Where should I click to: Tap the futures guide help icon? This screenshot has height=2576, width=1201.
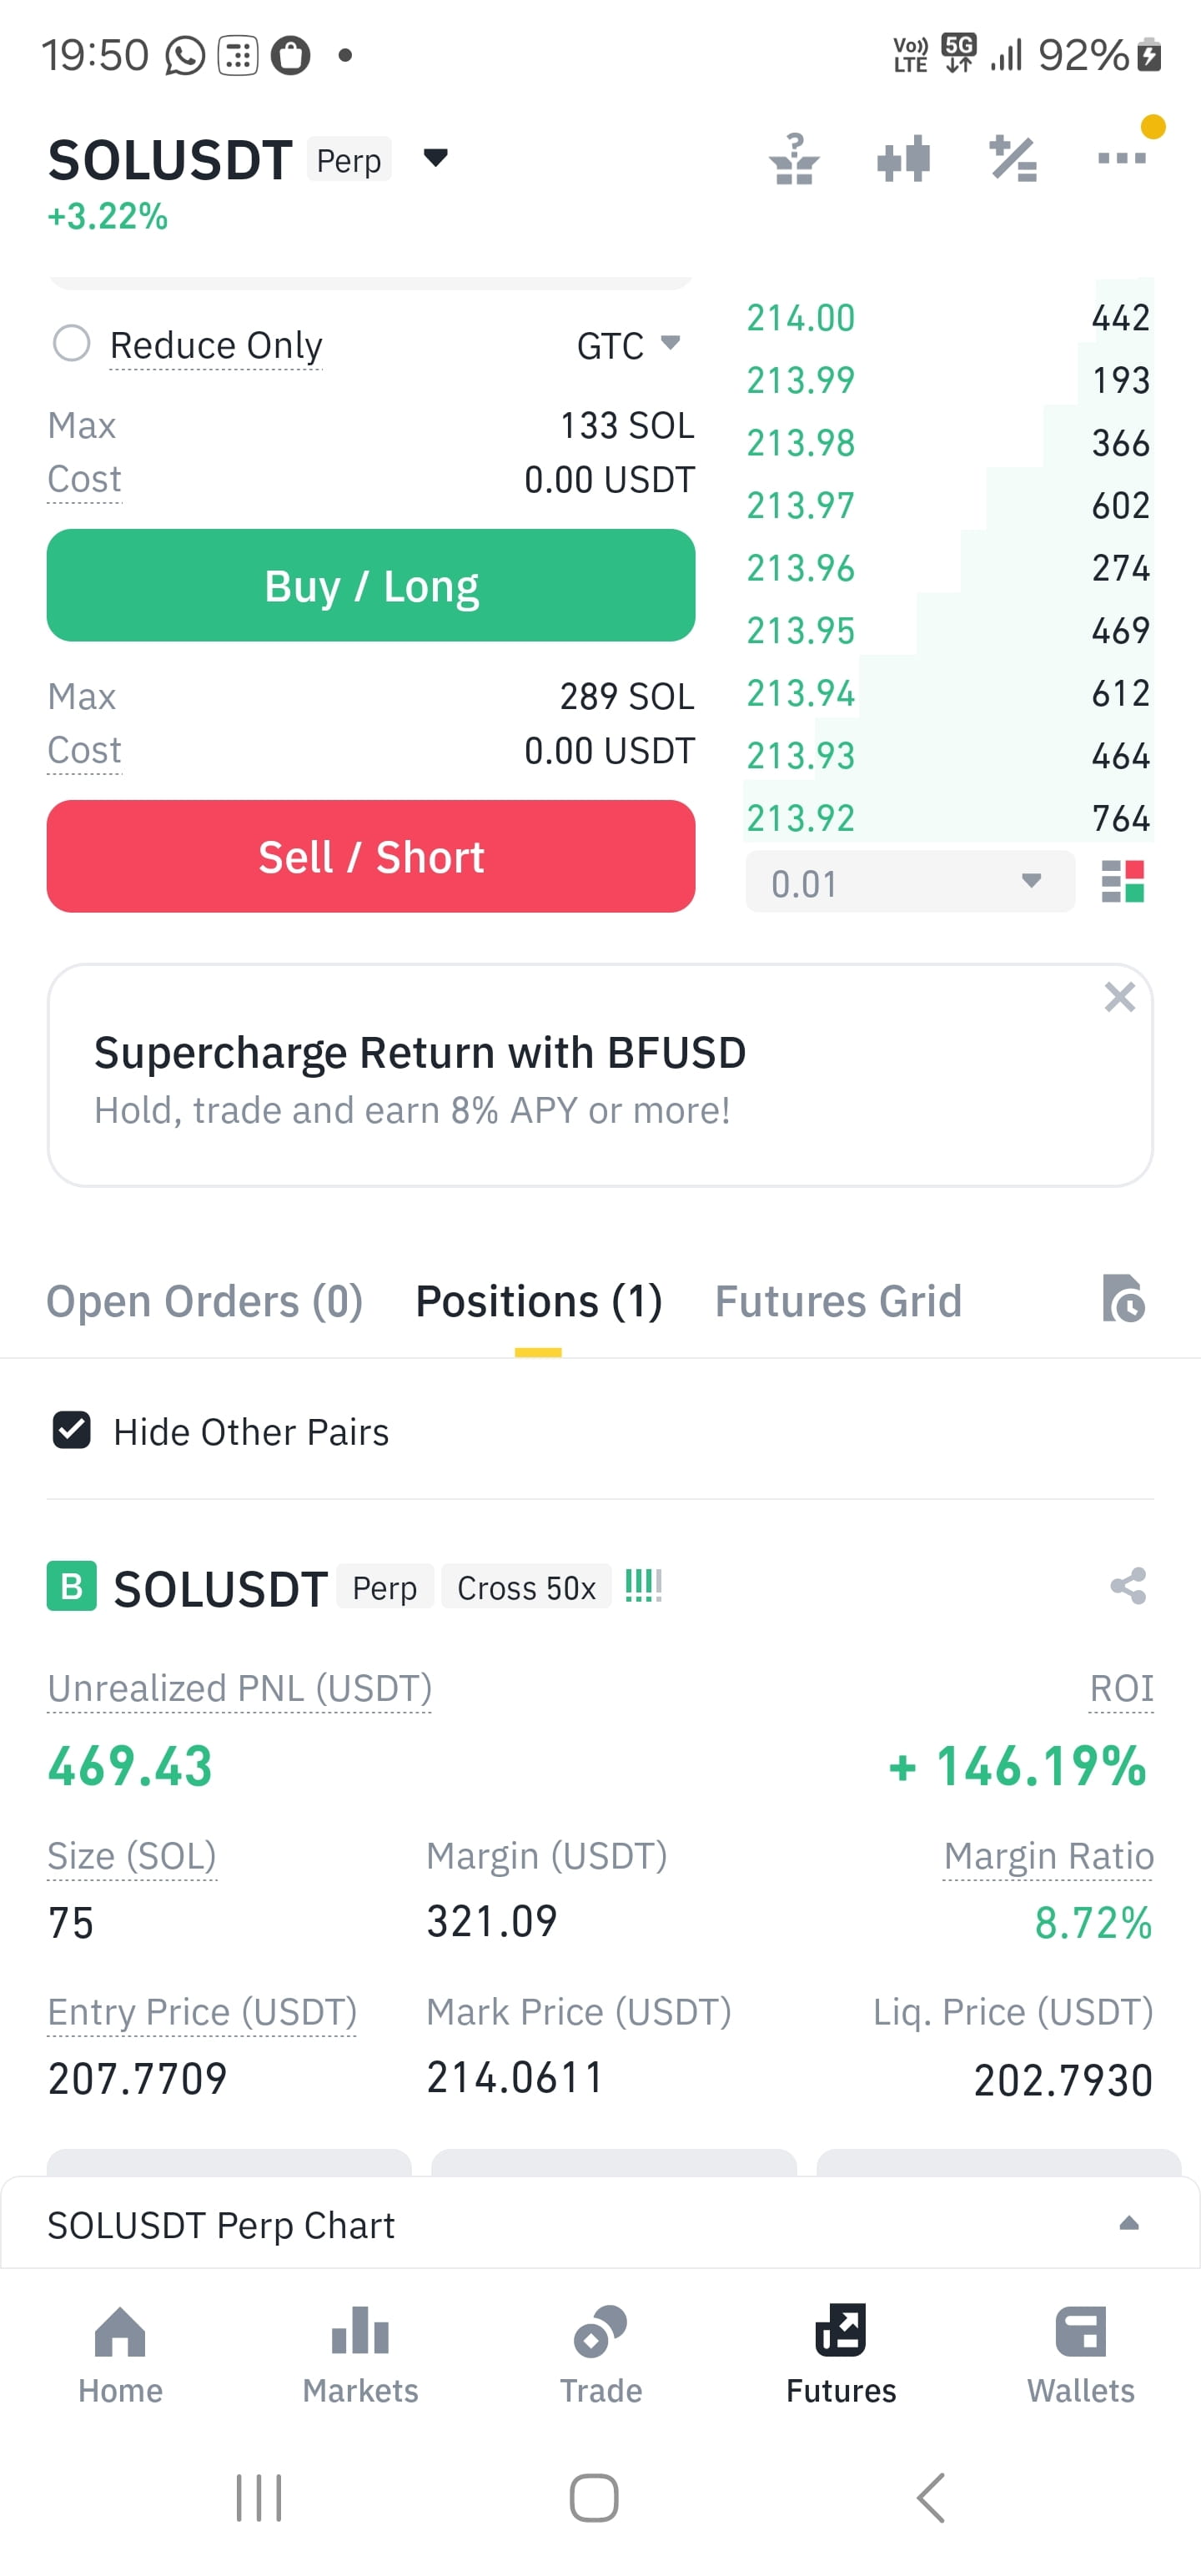pyautogui.click(x=794, y=159)
